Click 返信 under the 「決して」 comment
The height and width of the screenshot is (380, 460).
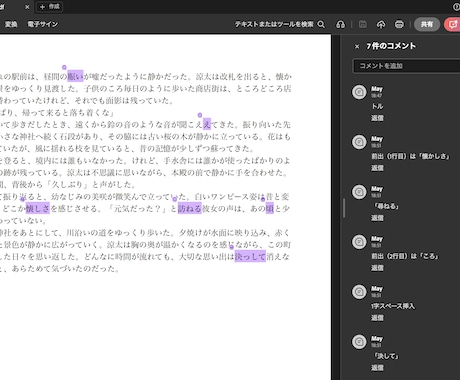click(x=377, y=368)
